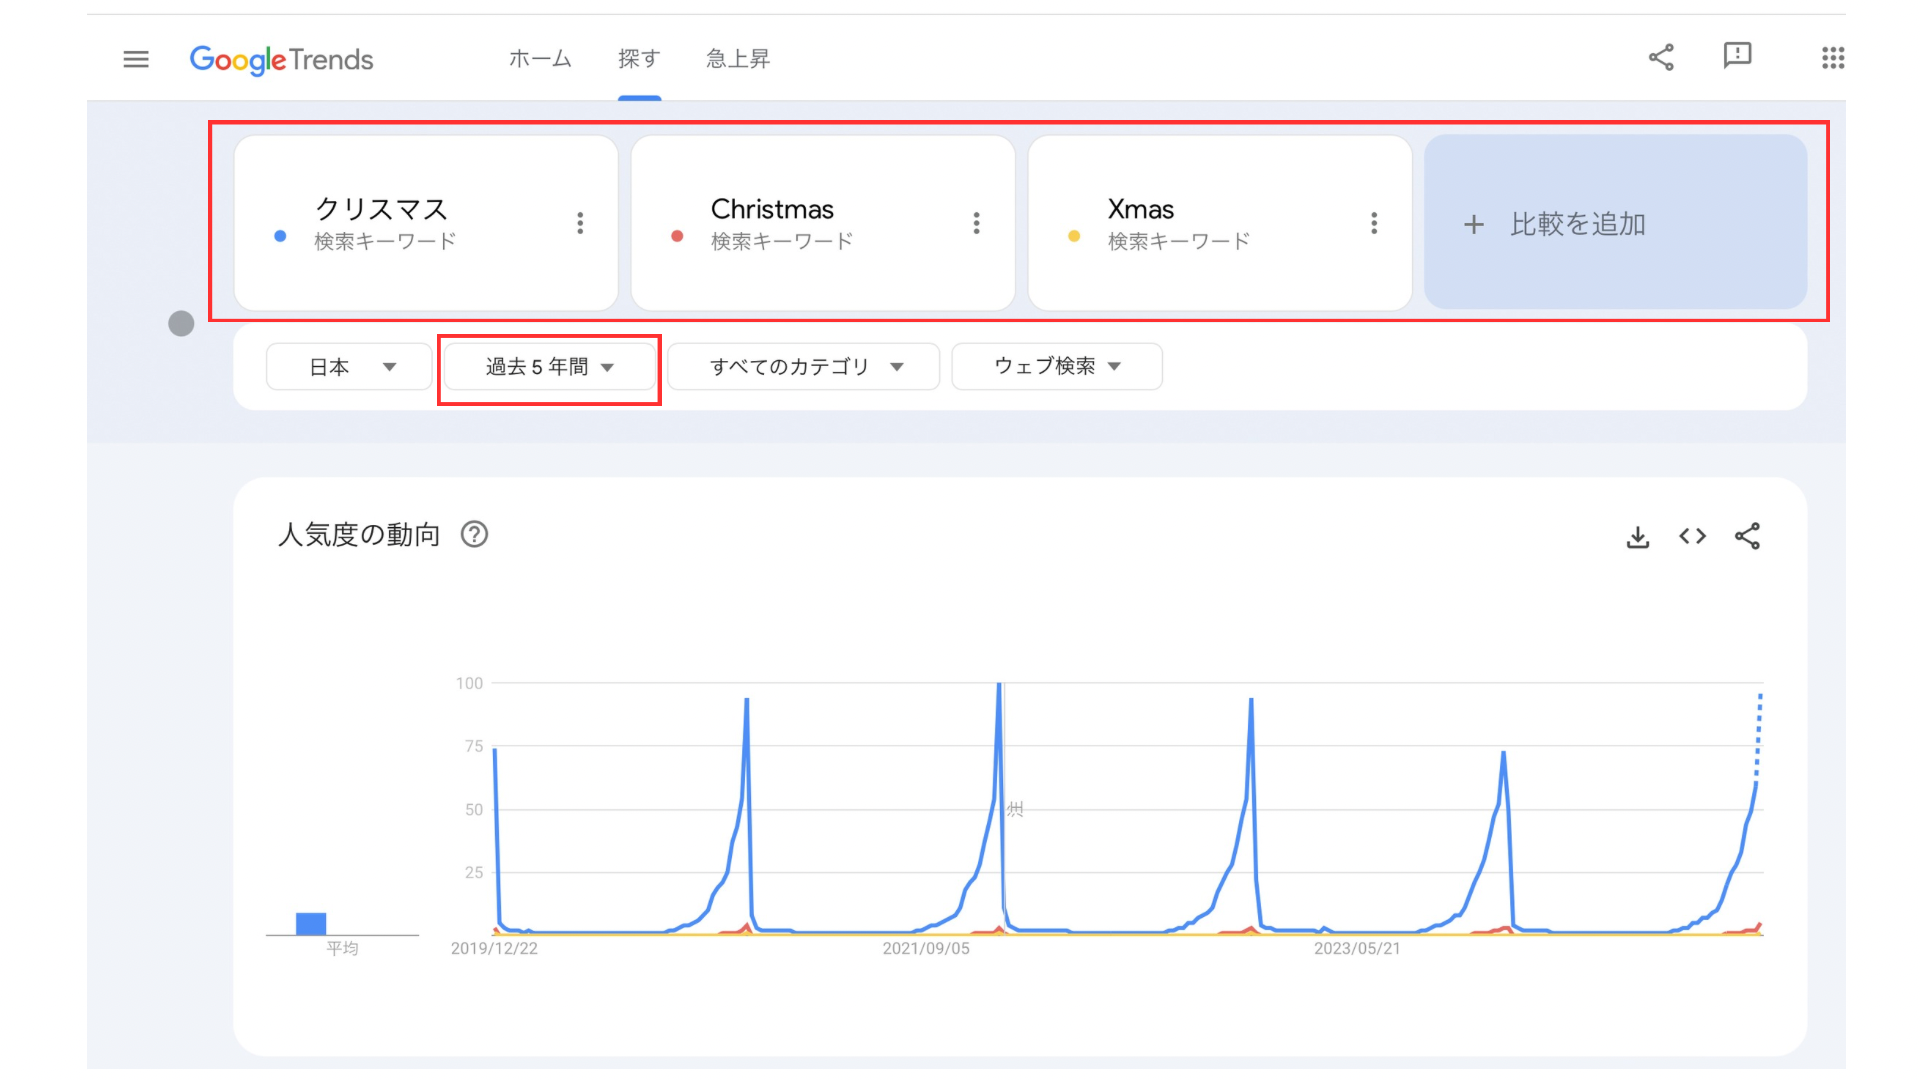Go to the ホーム tab

coord(540,59)
